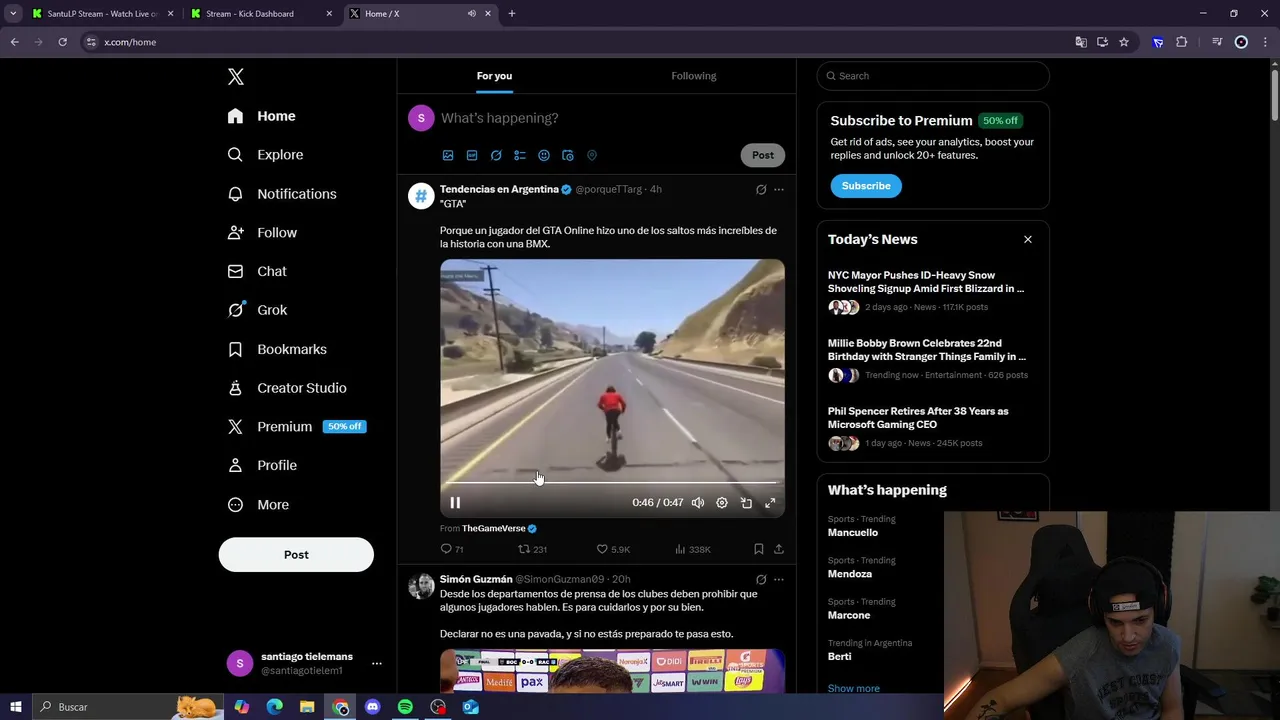The image size is (1280, 720).
Task: Click Show more under What's happening
Action: (x=854, y=688)
